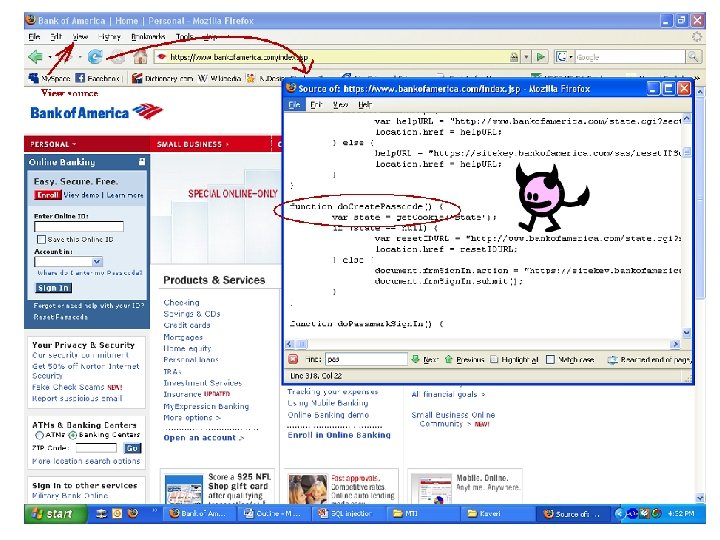
Task: Click the source window vertical scrollbar down arrow
Action: pyautogui.click(x=686, y=333)
